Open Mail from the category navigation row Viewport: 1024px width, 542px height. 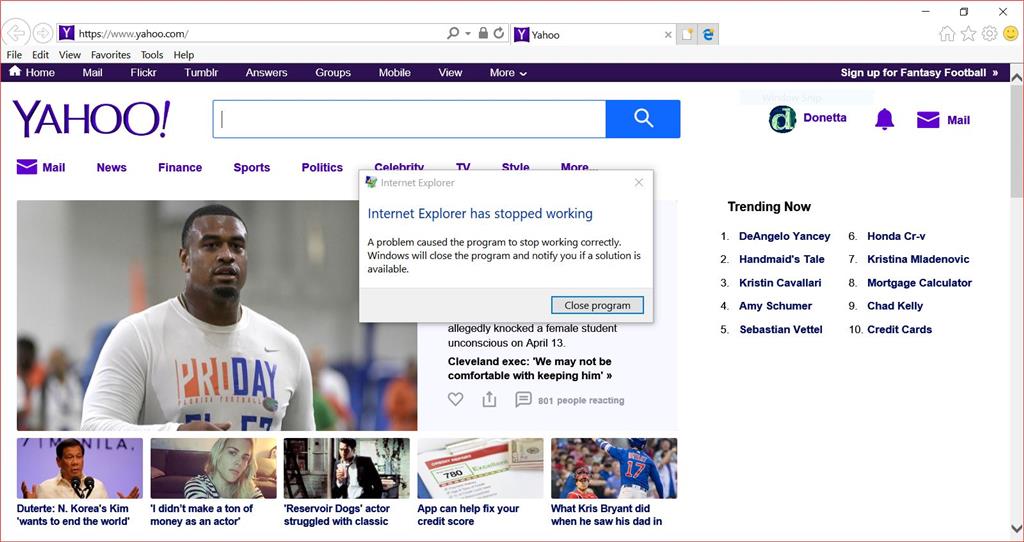[x=40, y=167]
